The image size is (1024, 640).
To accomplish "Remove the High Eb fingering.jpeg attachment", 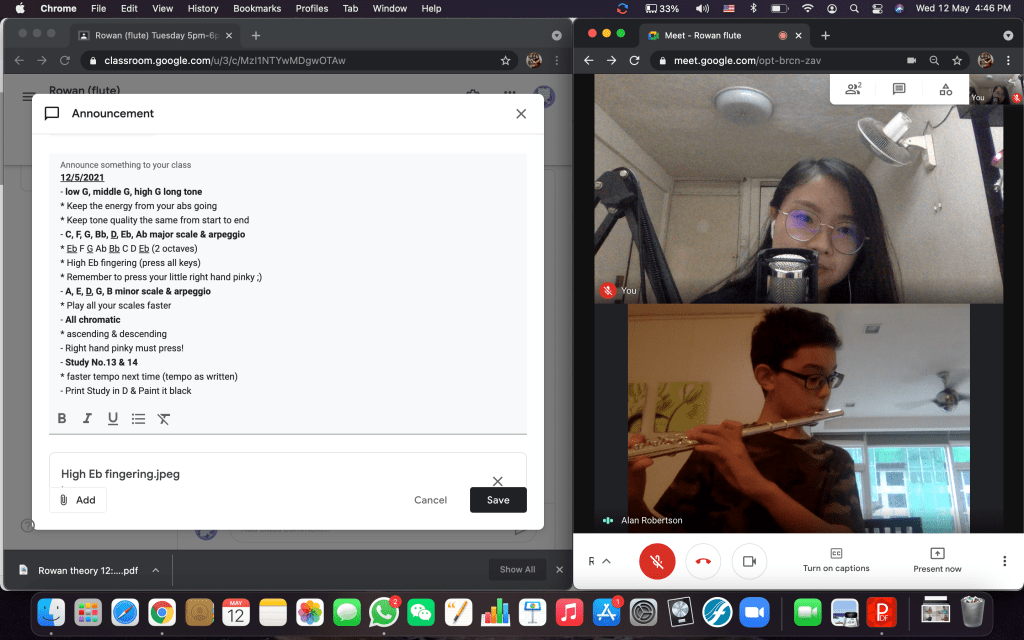I will 497,481.
